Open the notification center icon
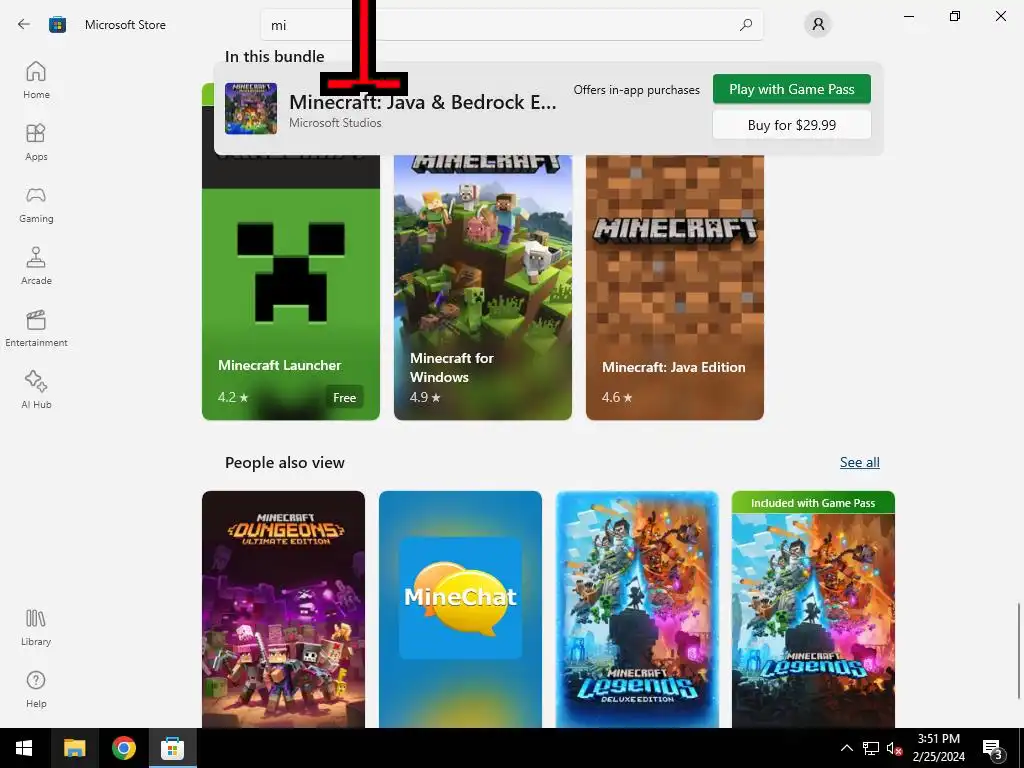1024x768 pixels. (x=993, y=748)
